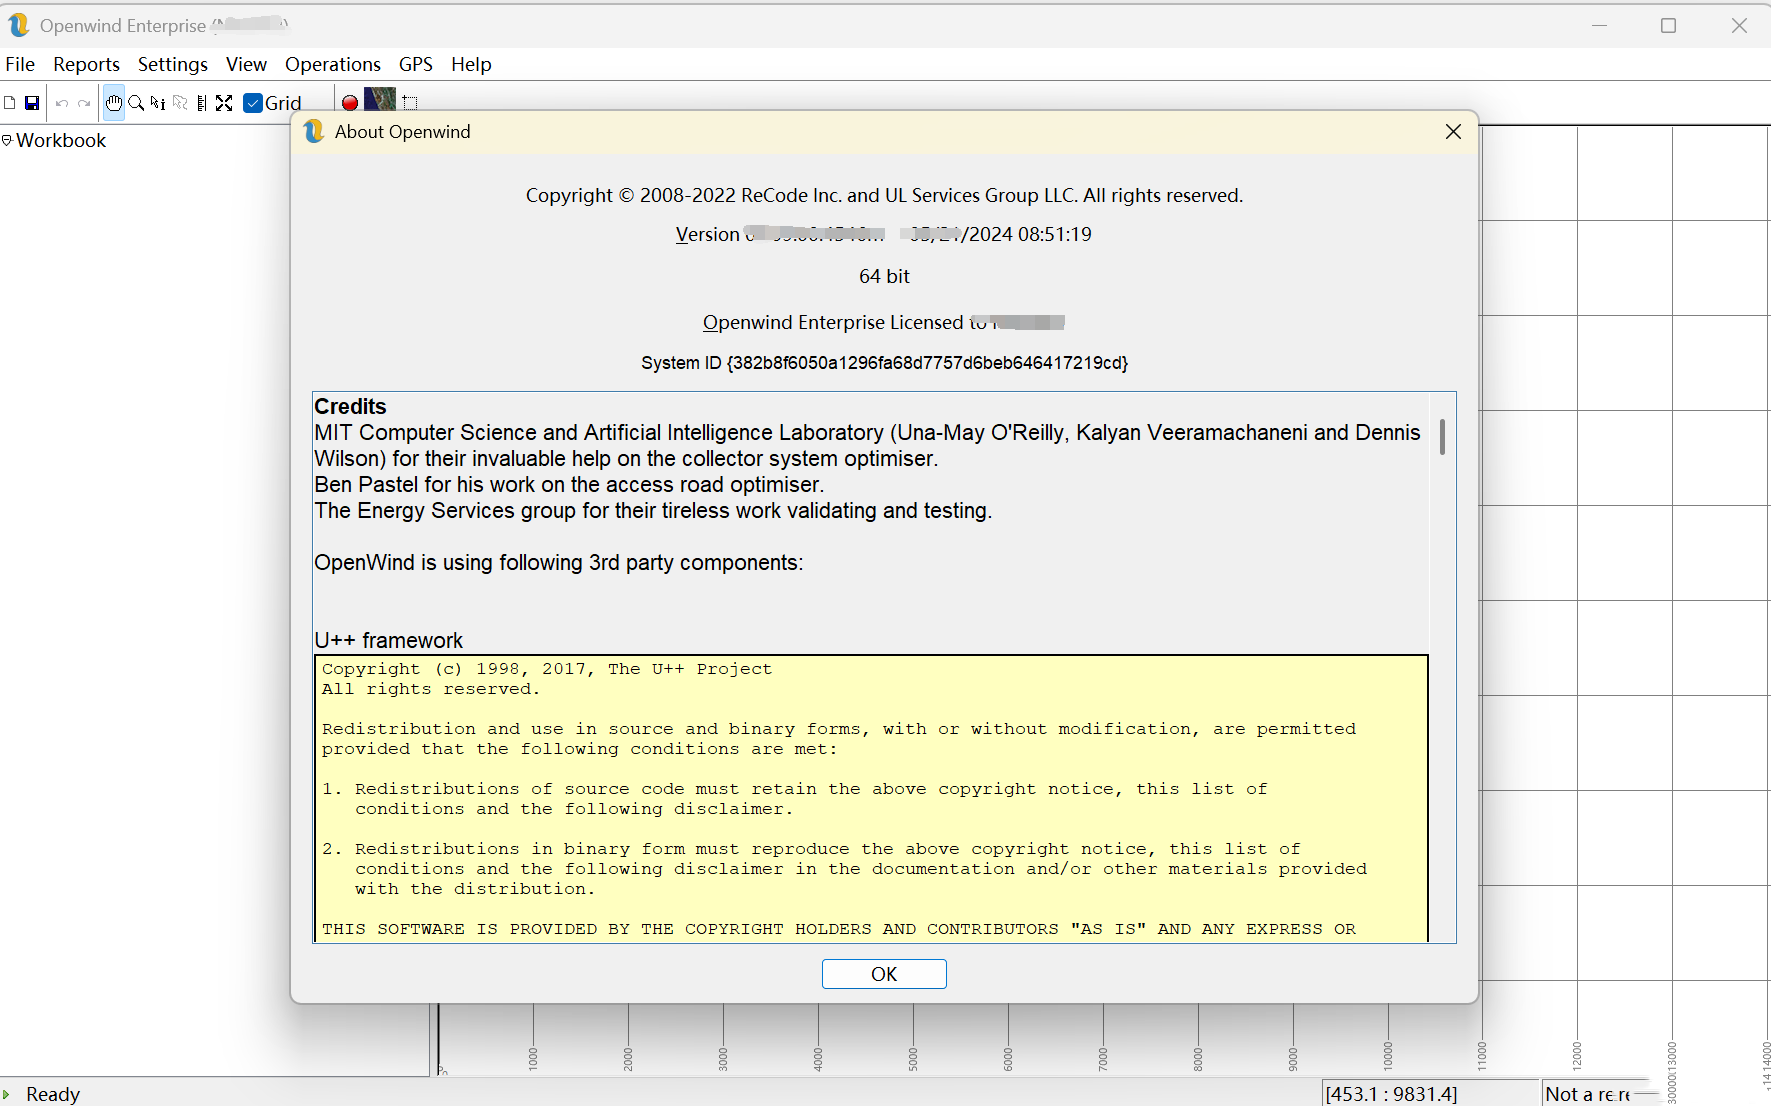This screenshot has width=1771, height=1106.
Task: Click the satellite image toolbar icon
Action: [x=380, y=100]
